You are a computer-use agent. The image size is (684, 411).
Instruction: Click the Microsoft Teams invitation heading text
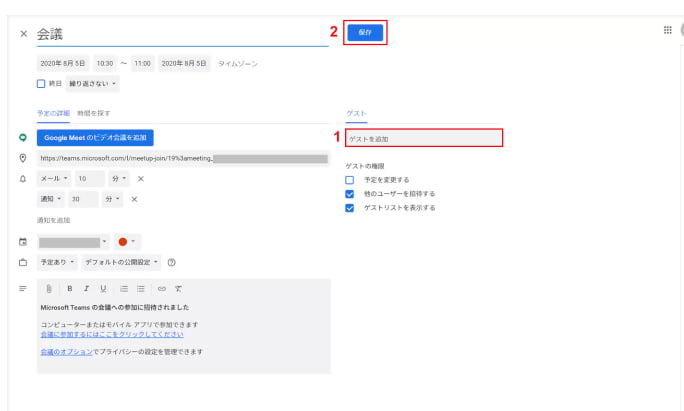tap(115, 308)
